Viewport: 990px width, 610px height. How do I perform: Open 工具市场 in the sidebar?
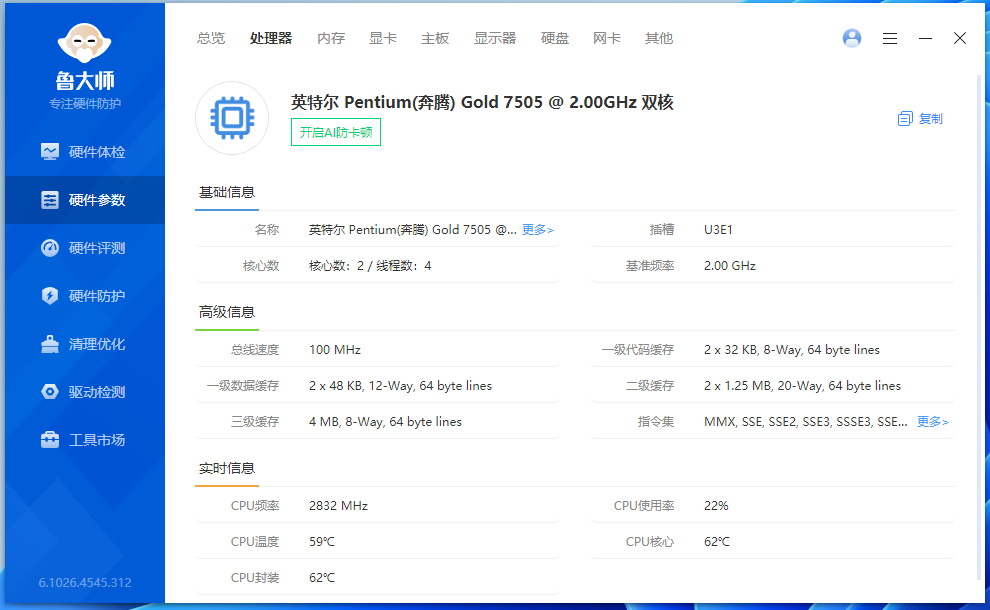[85, 440]
